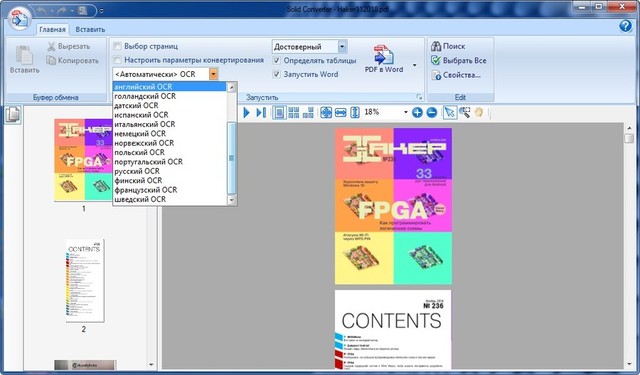Select the arrow pointer tool
This screenshot has width=640, height=375.
[449, 112]
